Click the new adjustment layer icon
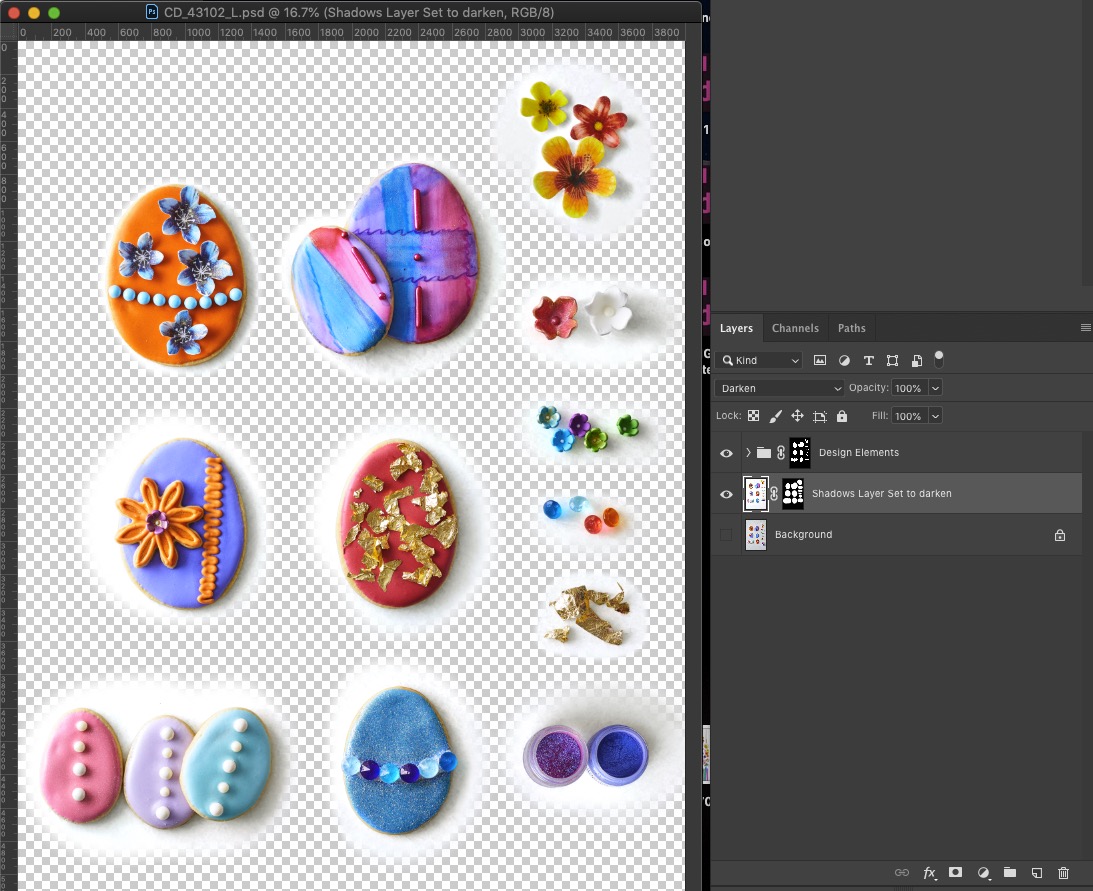This screenshot has height=891, width=1093. (x=984, y=872)
